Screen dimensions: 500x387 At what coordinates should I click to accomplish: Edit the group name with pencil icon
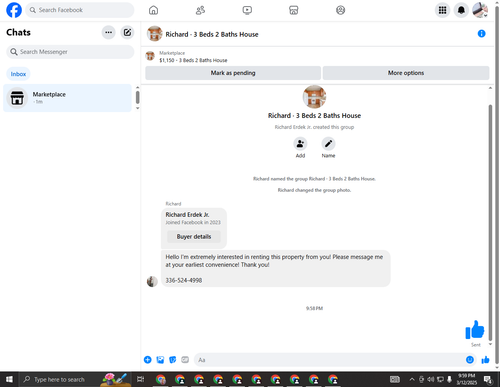[x=328, y=144]
